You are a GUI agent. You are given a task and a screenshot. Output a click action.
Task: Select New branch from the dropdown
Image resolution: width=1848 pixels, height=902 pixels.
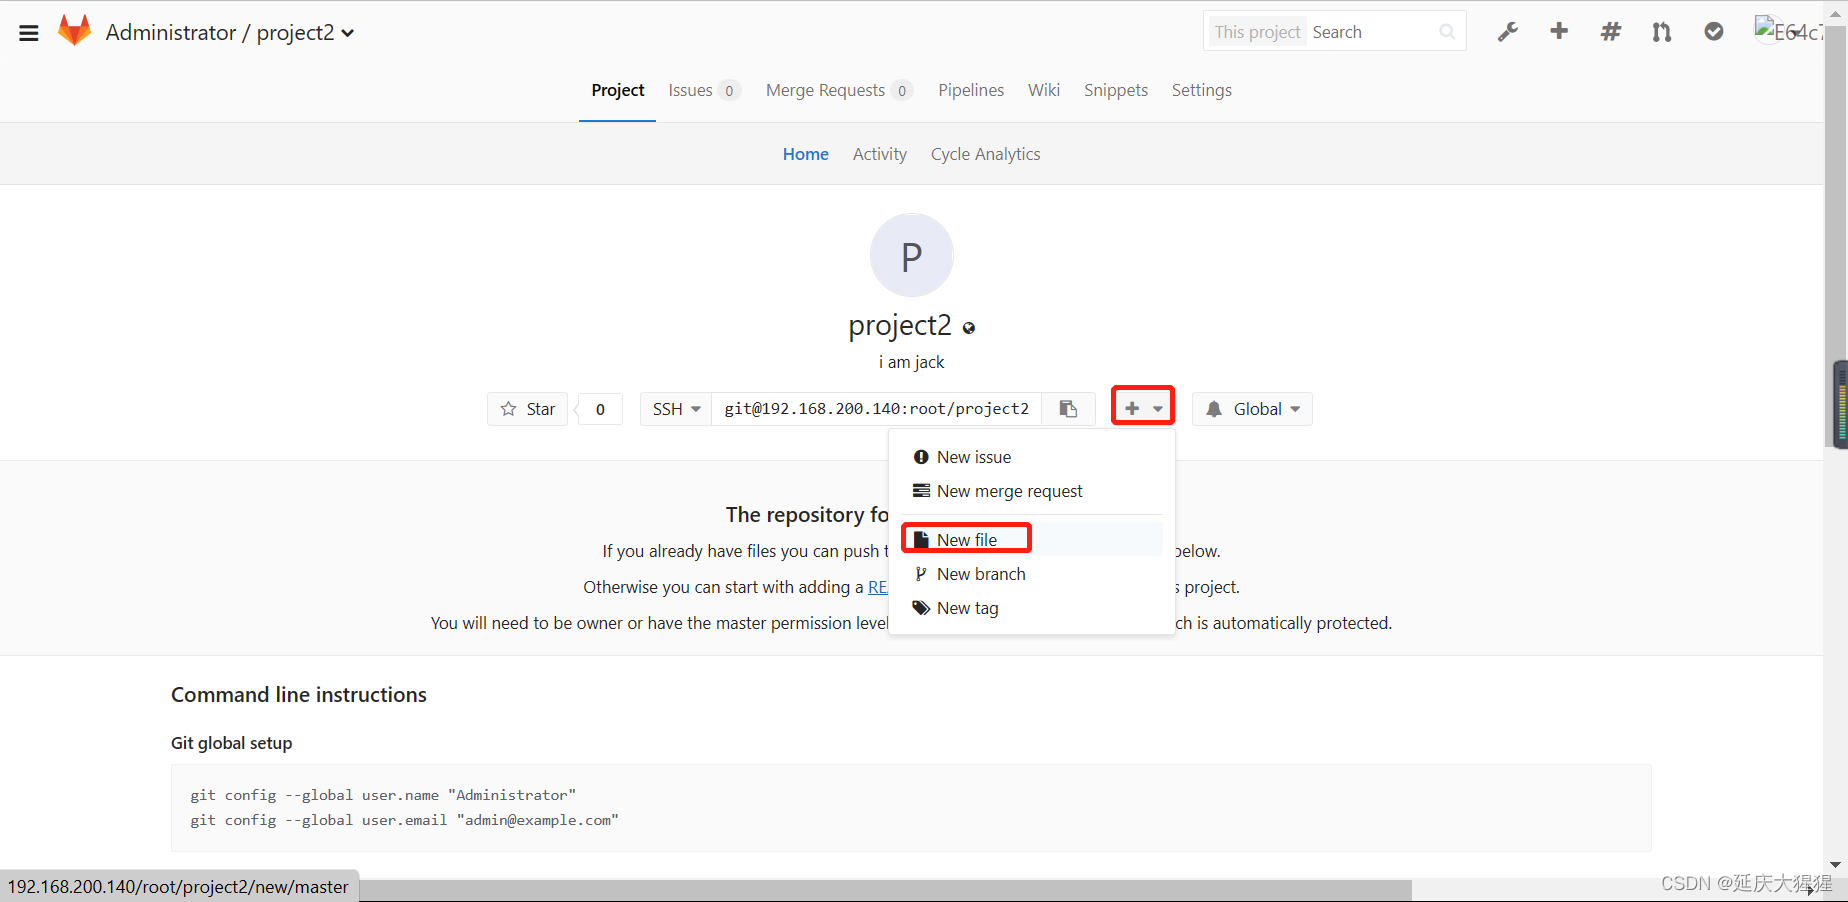(1031, 574)
